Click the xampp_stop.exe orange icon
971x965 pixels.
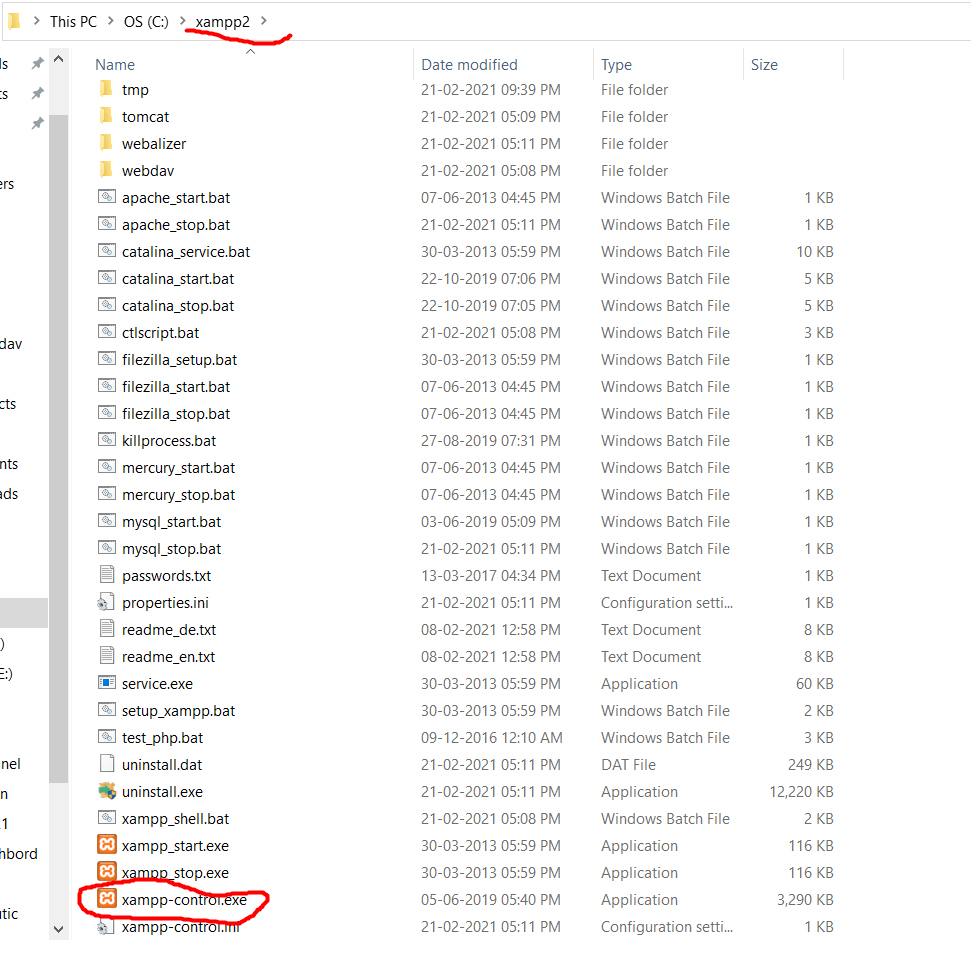pyautogui.click(x=107, y=872)
